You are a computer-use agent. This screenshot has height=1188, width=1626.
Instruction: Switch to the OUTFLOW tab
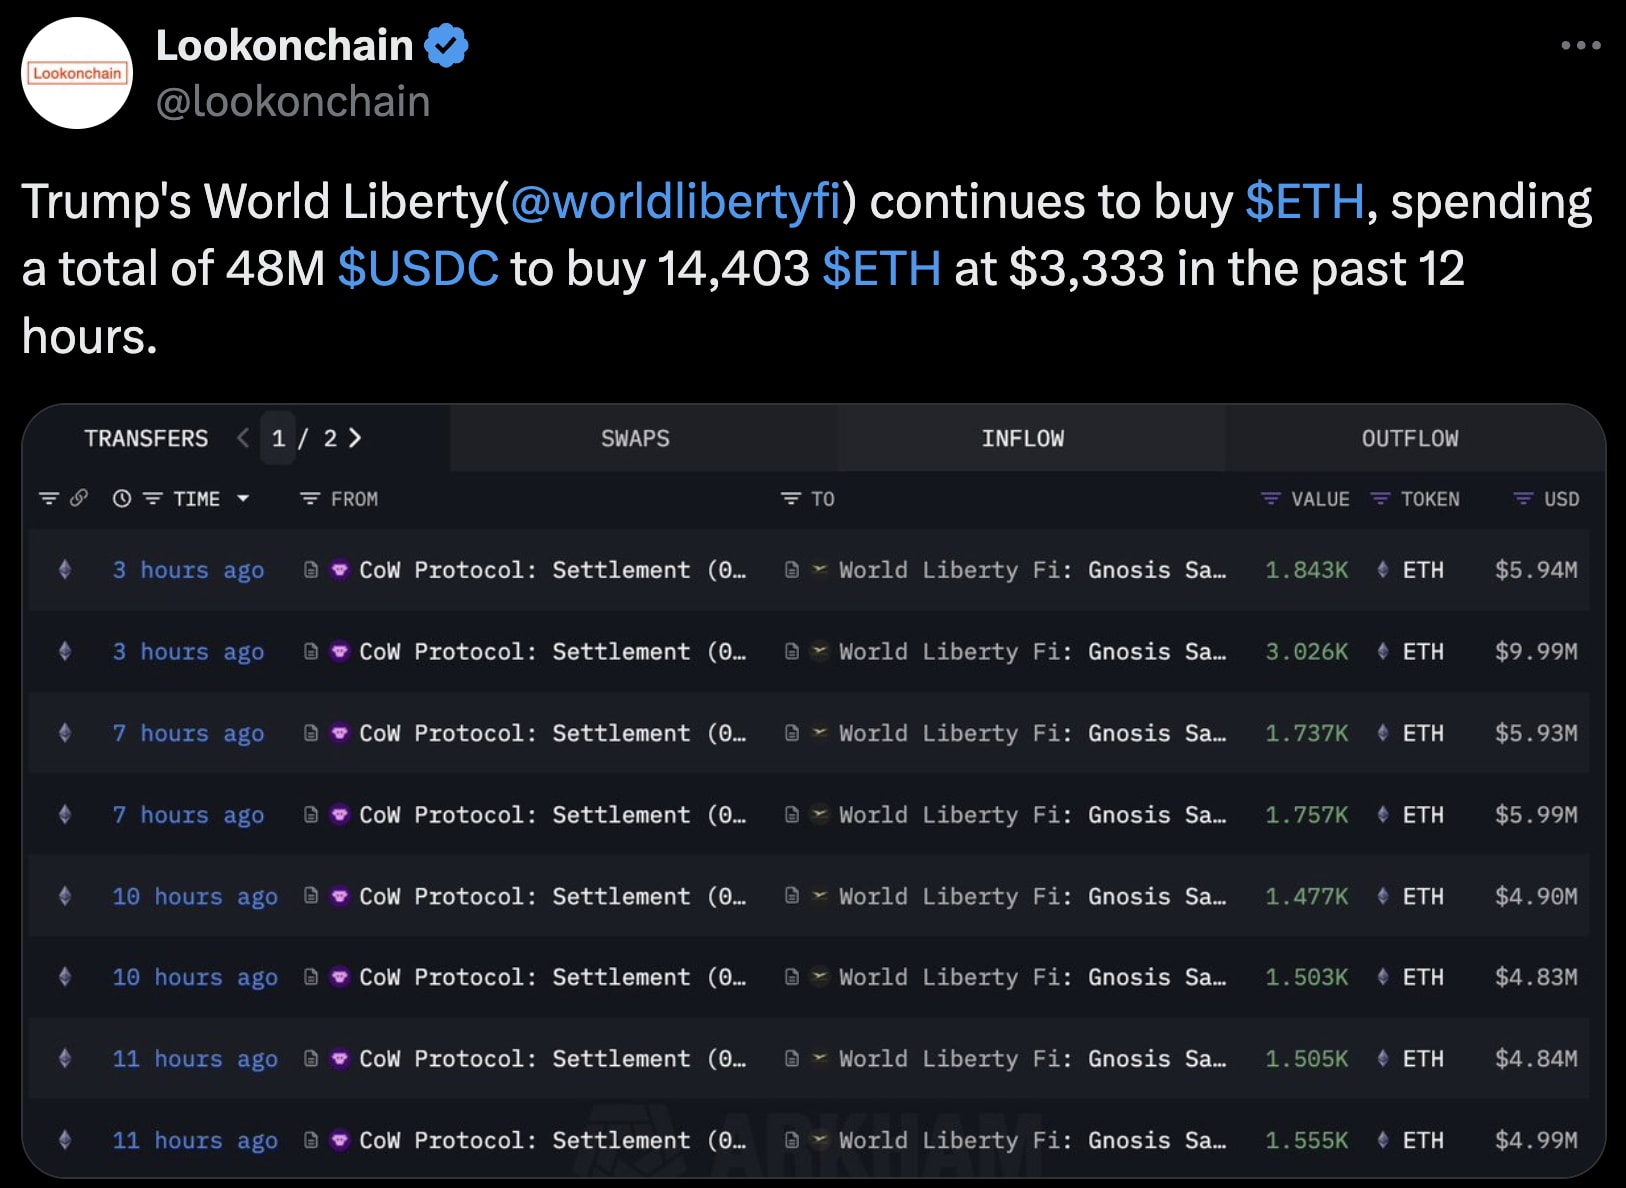(x=1410, y=438)
